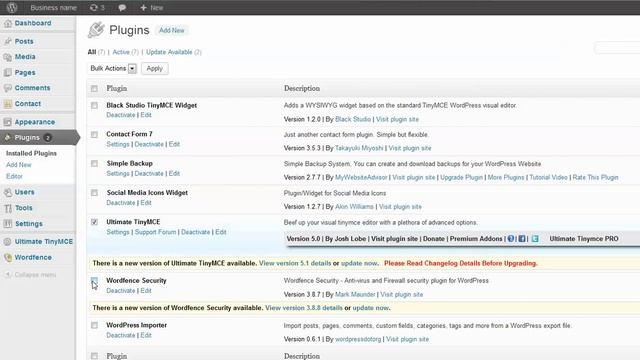Viewport: 640px width, 360px height.
Task: Click the Plugins page heading icon
Action: pyautogui.click(x=96, y=30)
